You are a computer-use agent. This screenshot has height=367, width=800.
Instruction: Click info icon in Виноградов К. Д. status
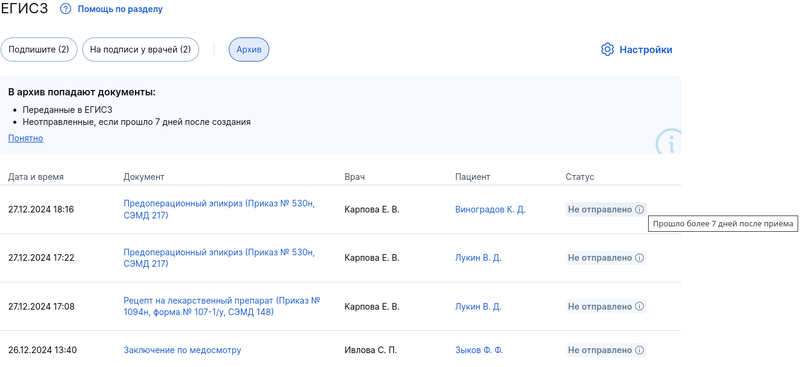639,210
